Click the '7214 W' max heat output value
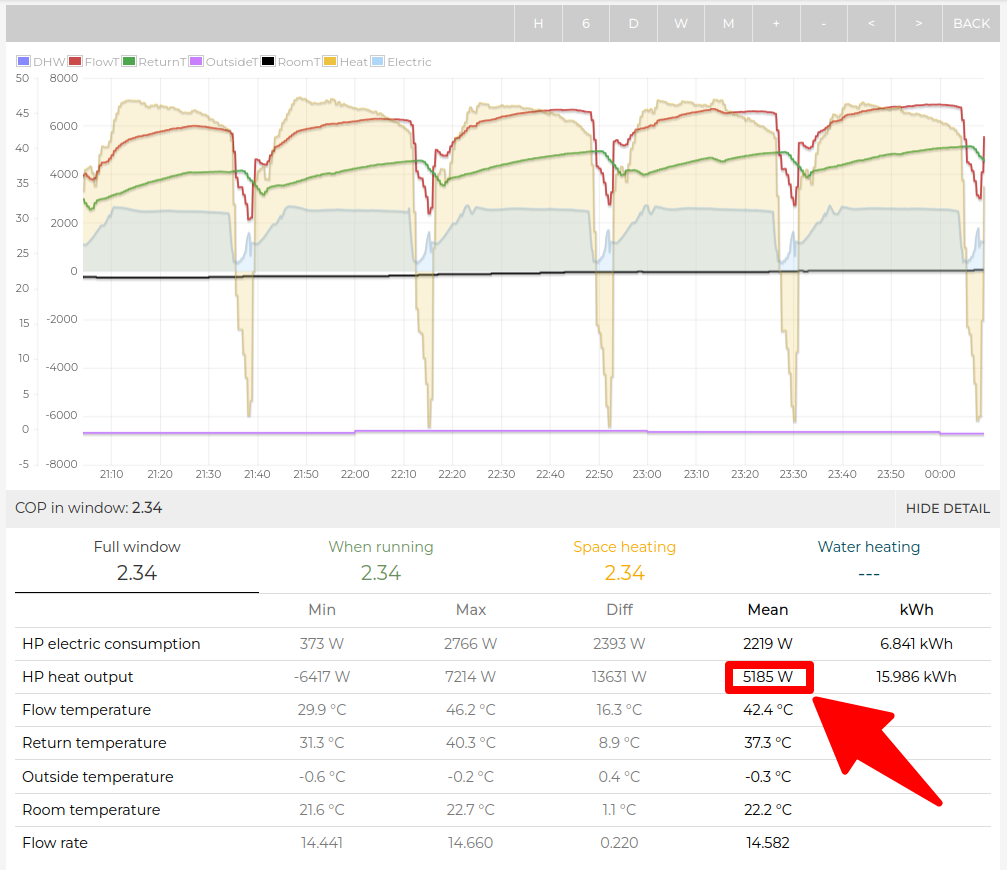Image resolution: width=1007 pixels, height=870 pixels. [471, 677]
